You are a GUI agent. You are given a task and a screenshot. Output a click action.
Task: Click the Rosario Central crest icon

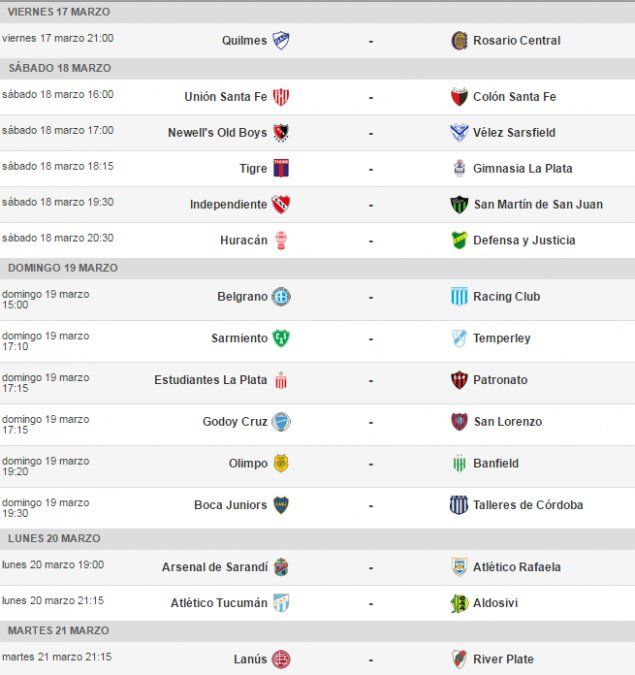459,41
